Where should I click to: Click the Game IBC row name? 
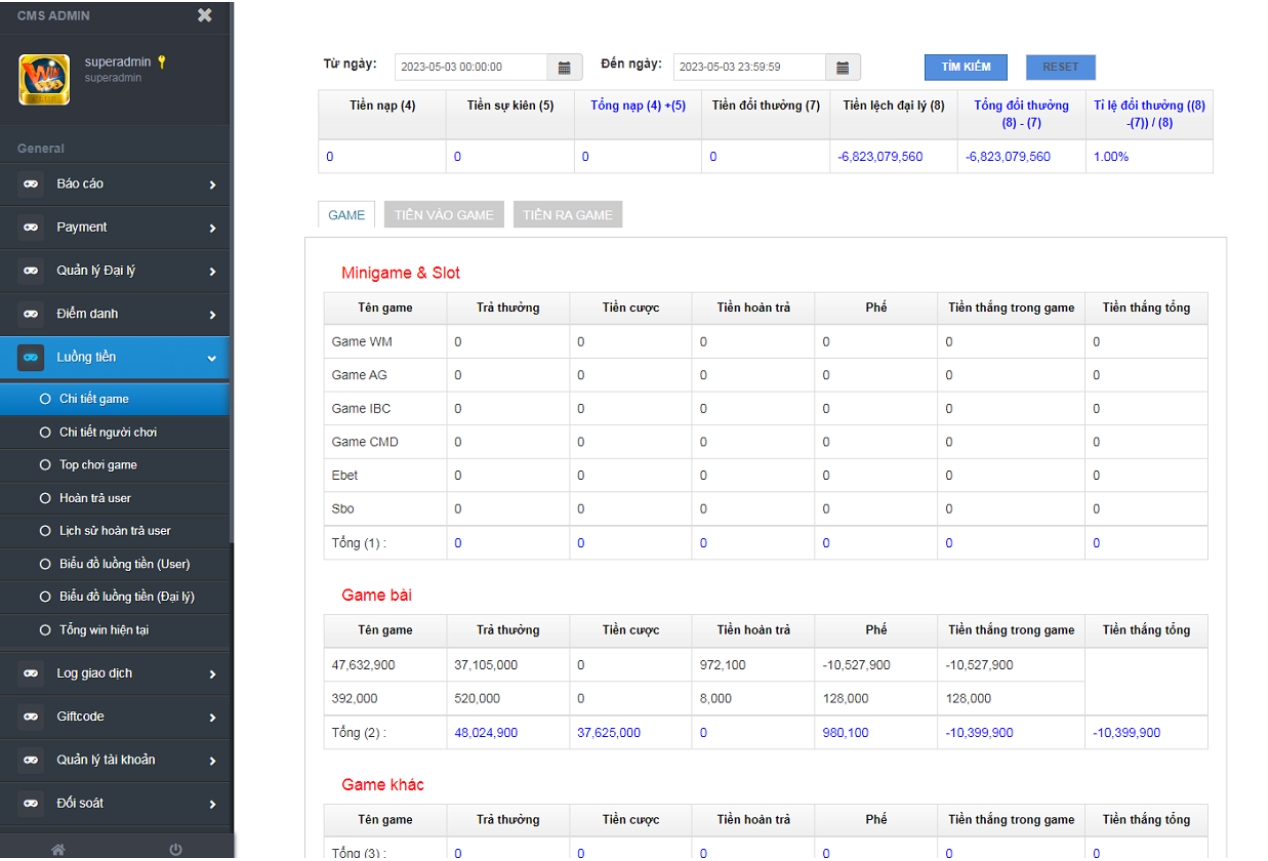(x=362, y=409)
